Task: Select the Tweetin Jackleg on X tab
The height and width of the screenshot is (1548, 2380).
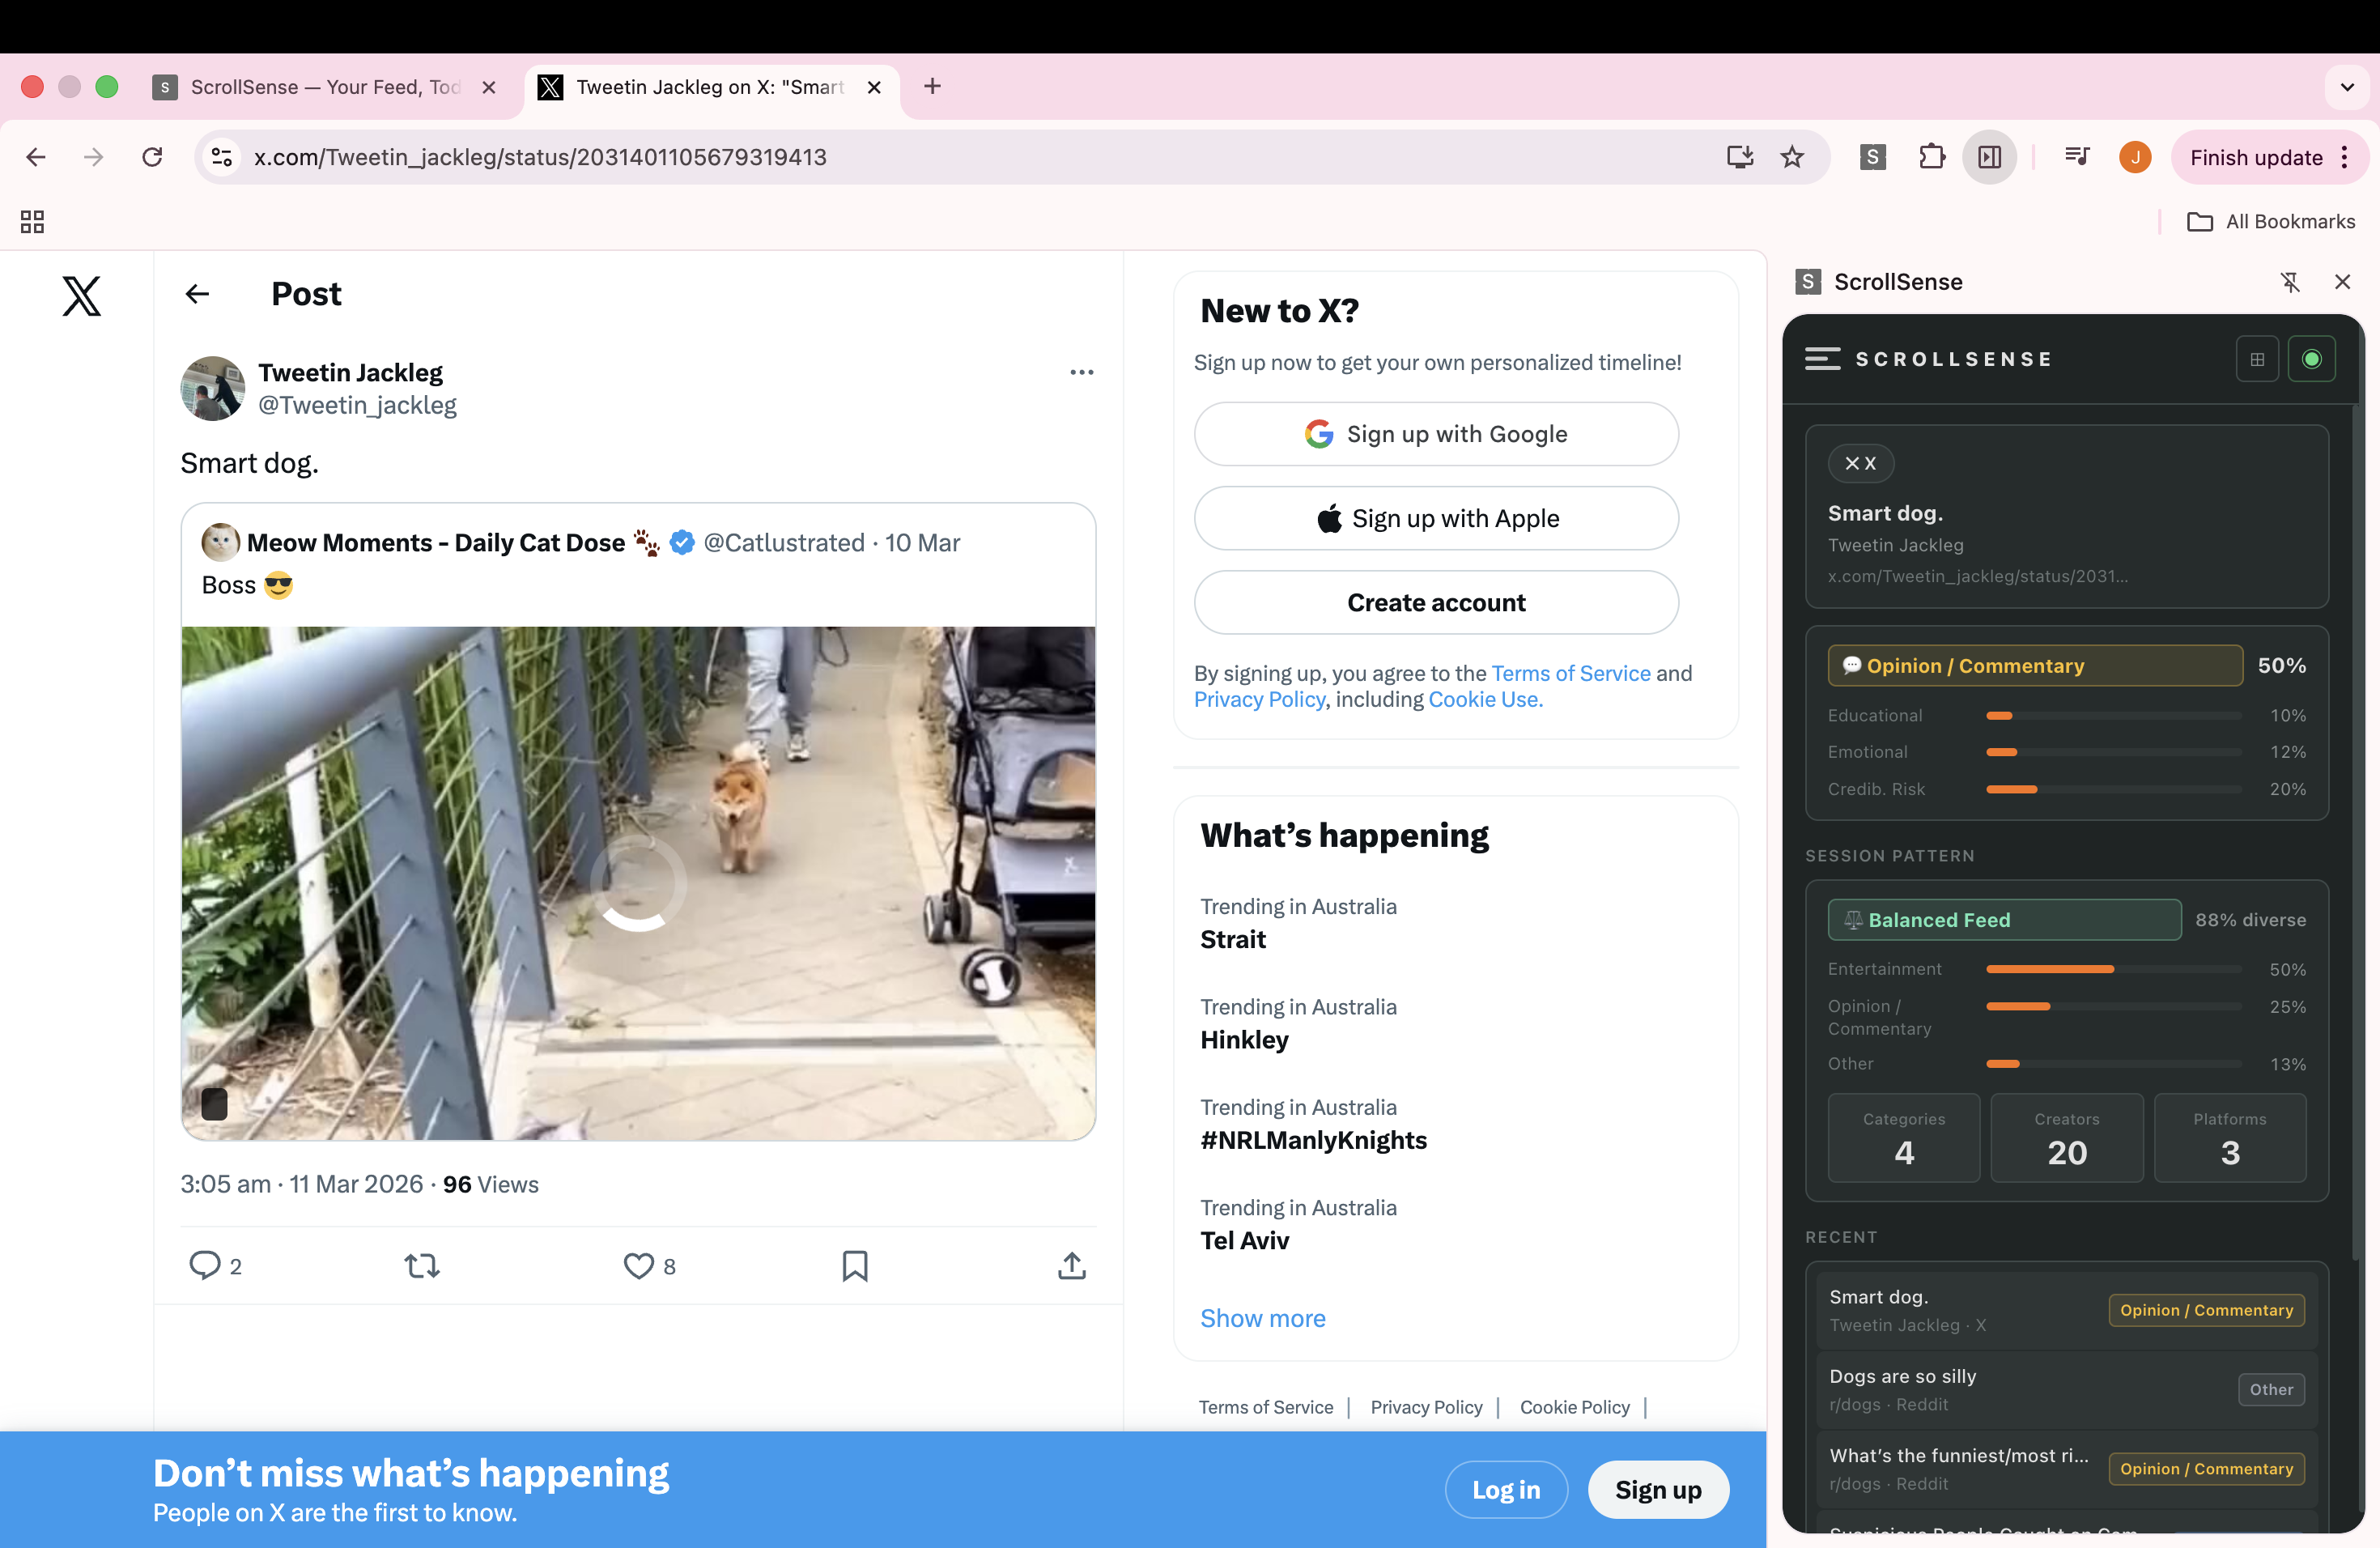Action: tap(708, 87)
